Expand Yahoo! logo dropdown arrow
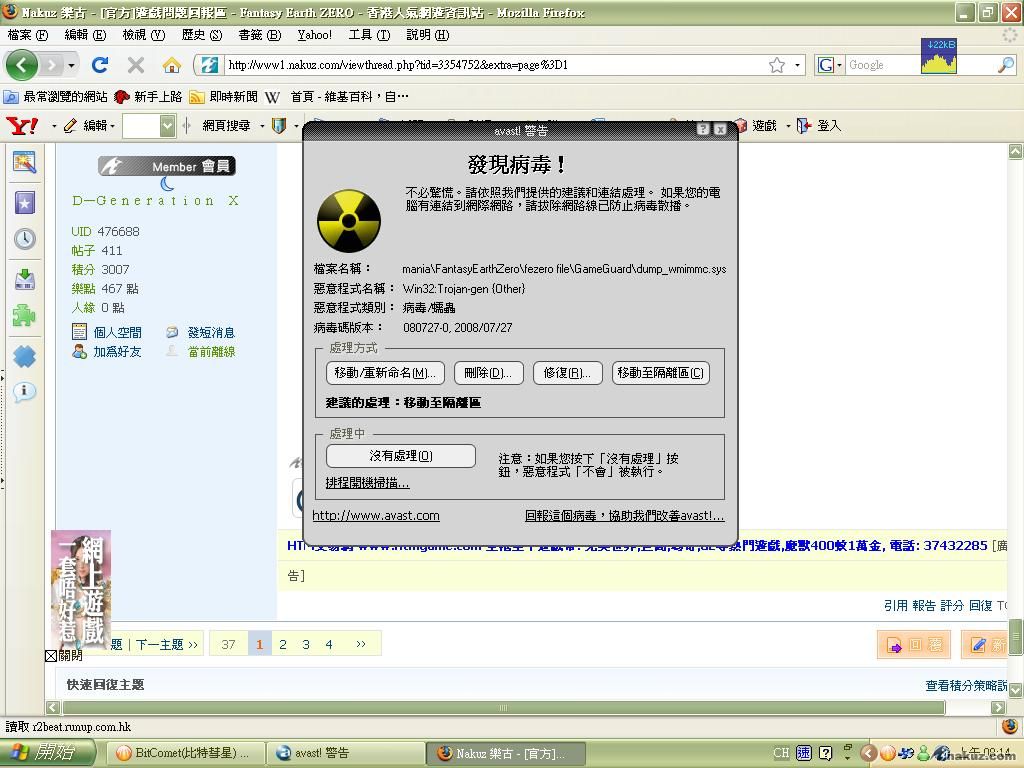The image size is (1024, 768). click(54, 125)
